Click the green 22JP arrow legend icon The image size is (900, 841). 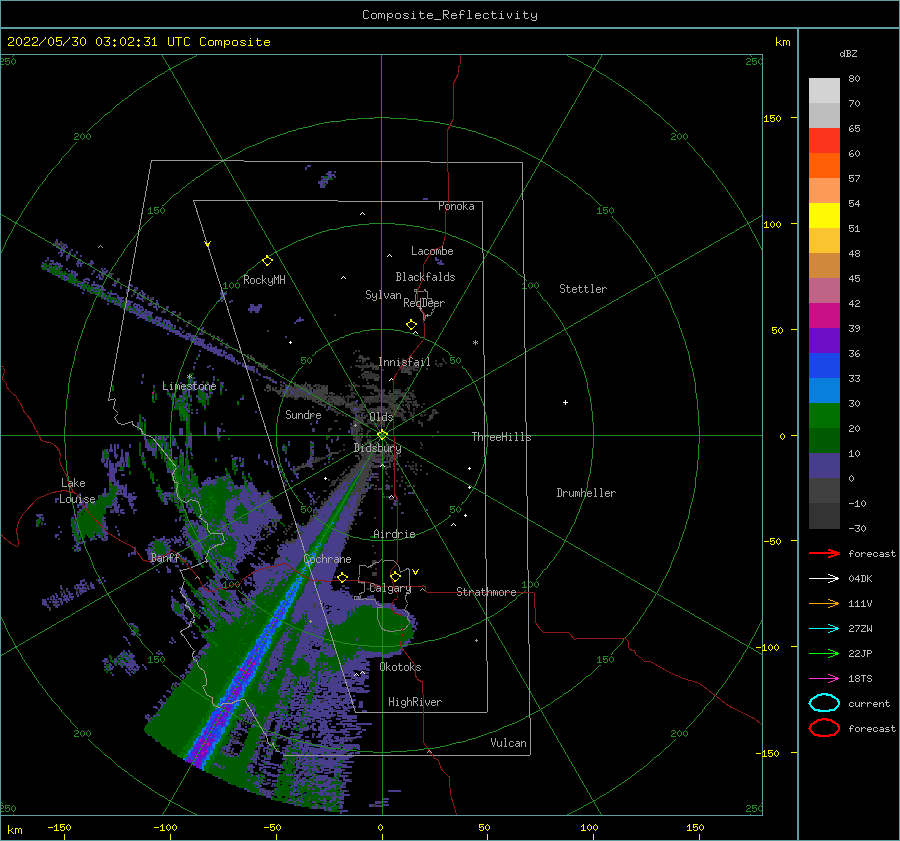click(824, 653)
